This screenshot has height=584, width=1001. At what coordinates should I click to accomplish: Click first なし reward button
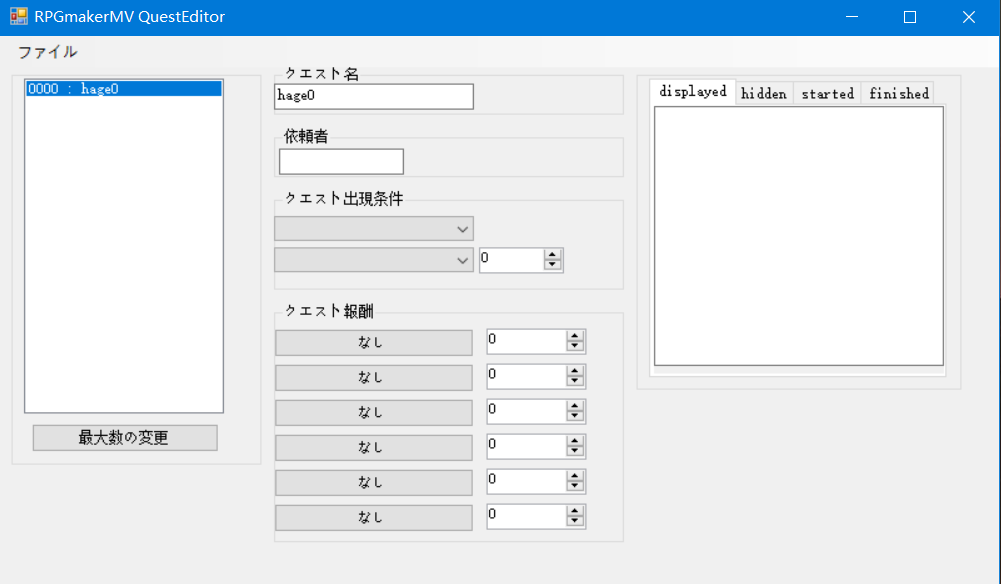click(374, 343)
